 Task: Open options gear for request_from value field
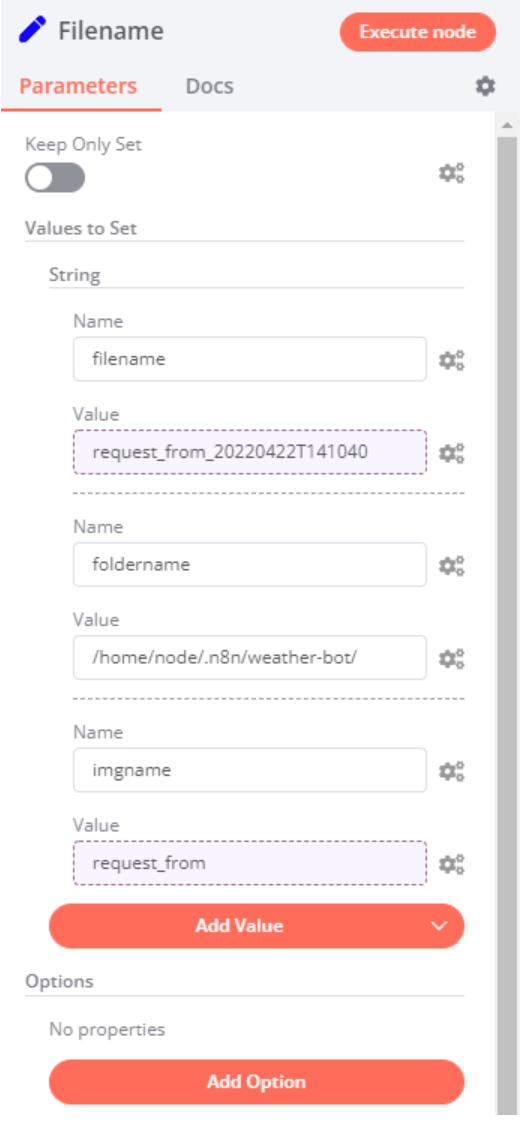452,863
